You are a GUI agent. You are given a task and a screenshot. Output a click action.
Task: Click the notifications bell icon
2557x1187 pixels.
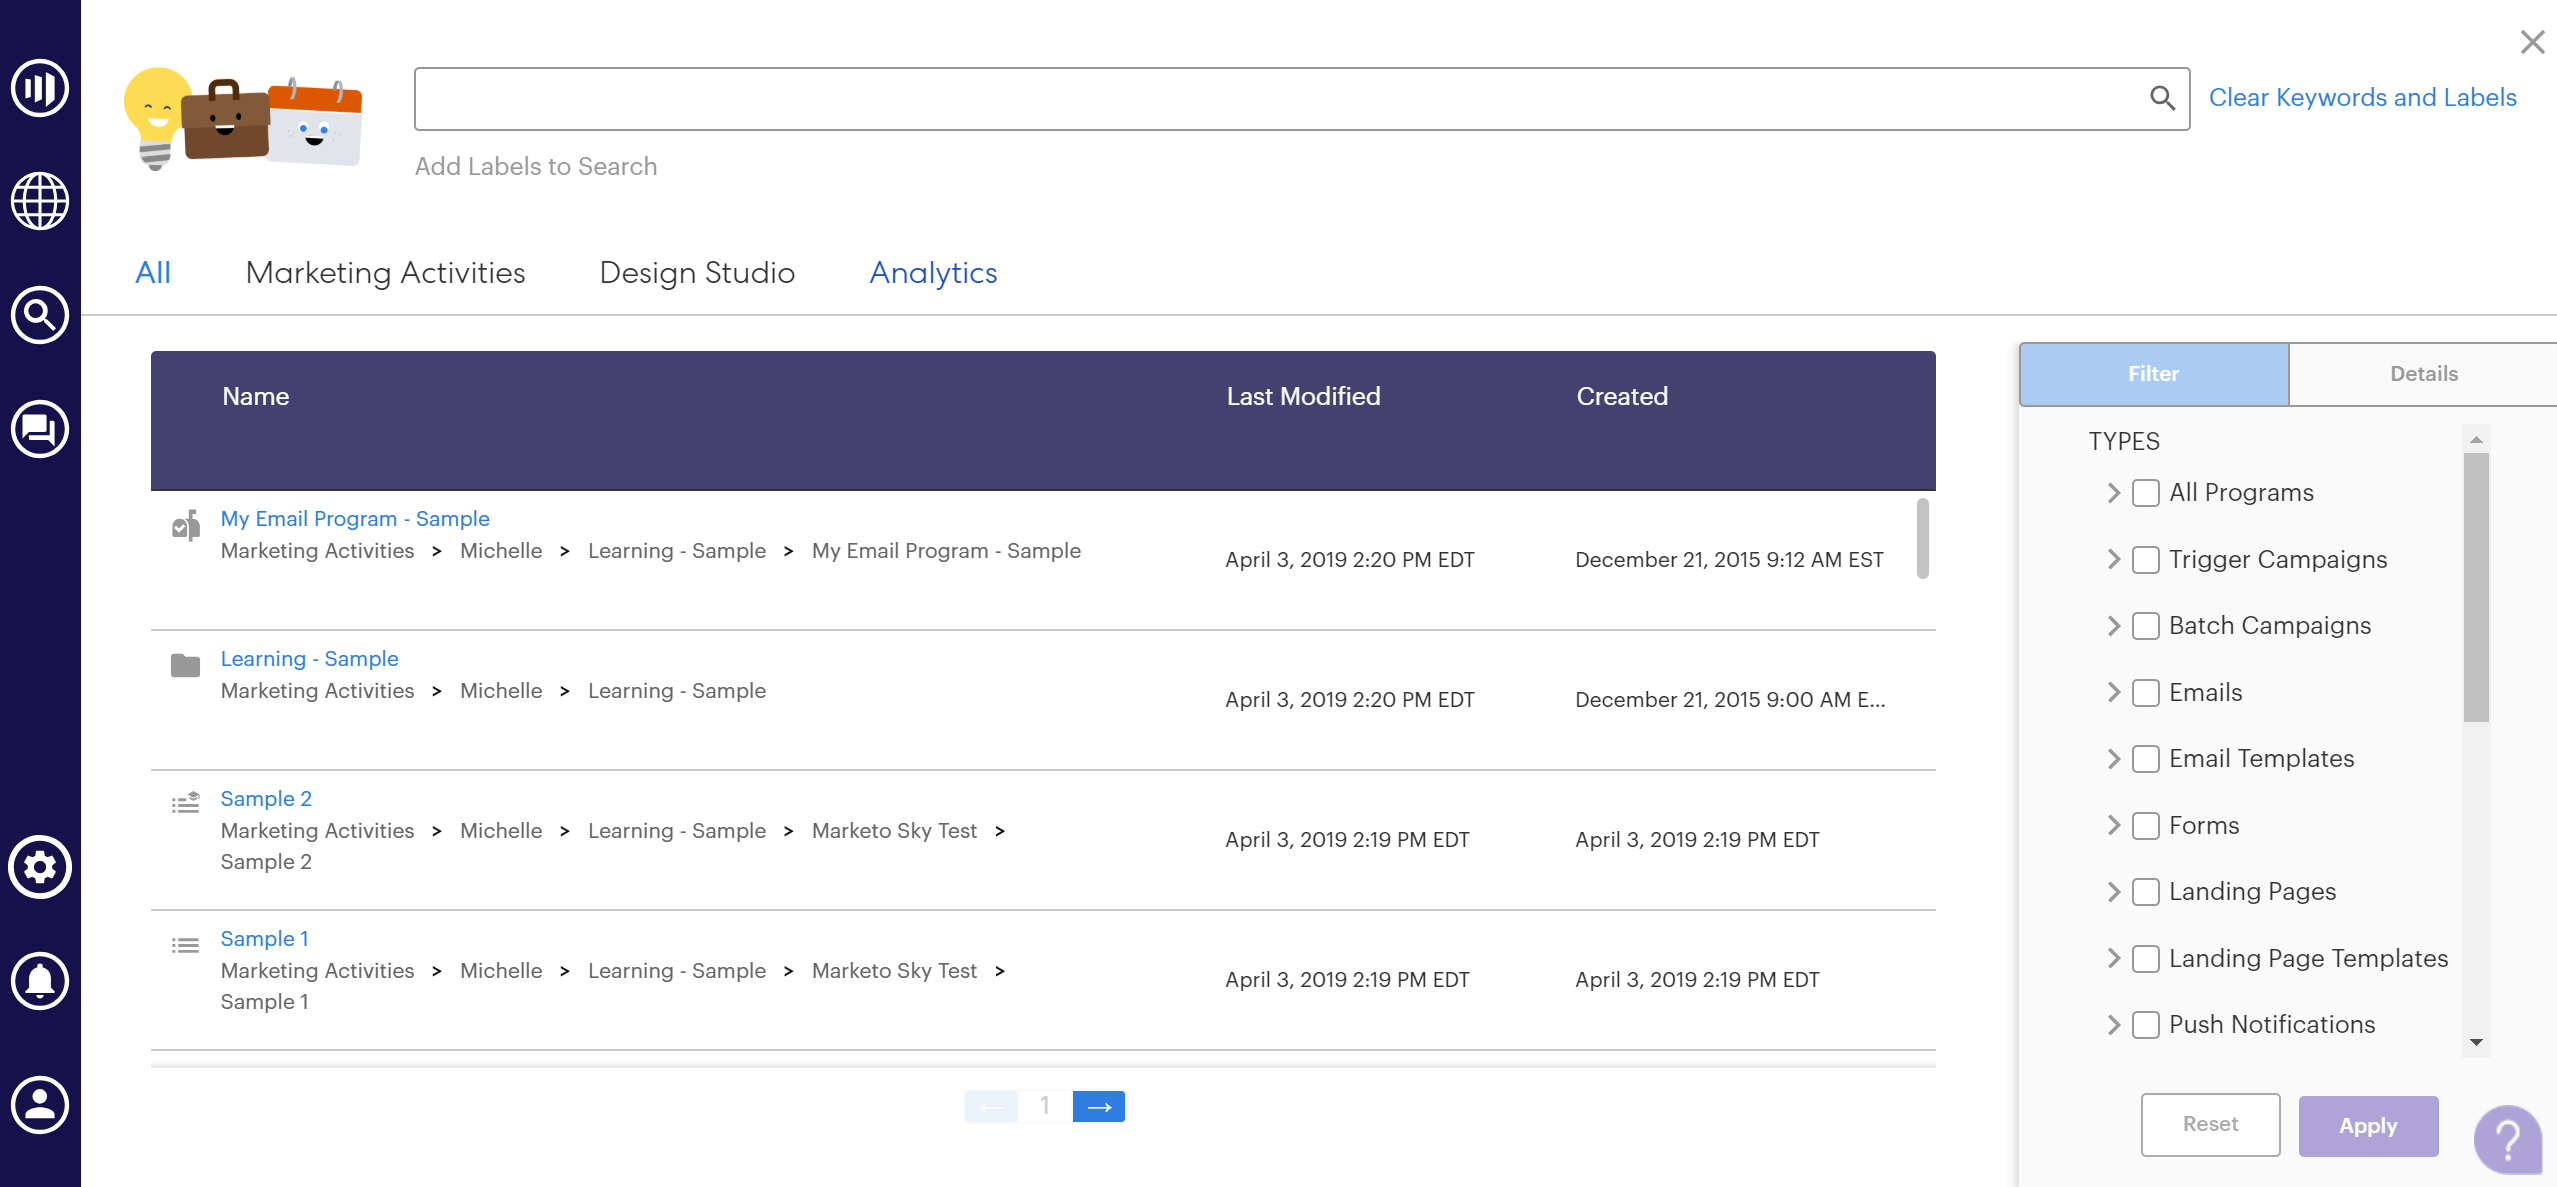40,981
